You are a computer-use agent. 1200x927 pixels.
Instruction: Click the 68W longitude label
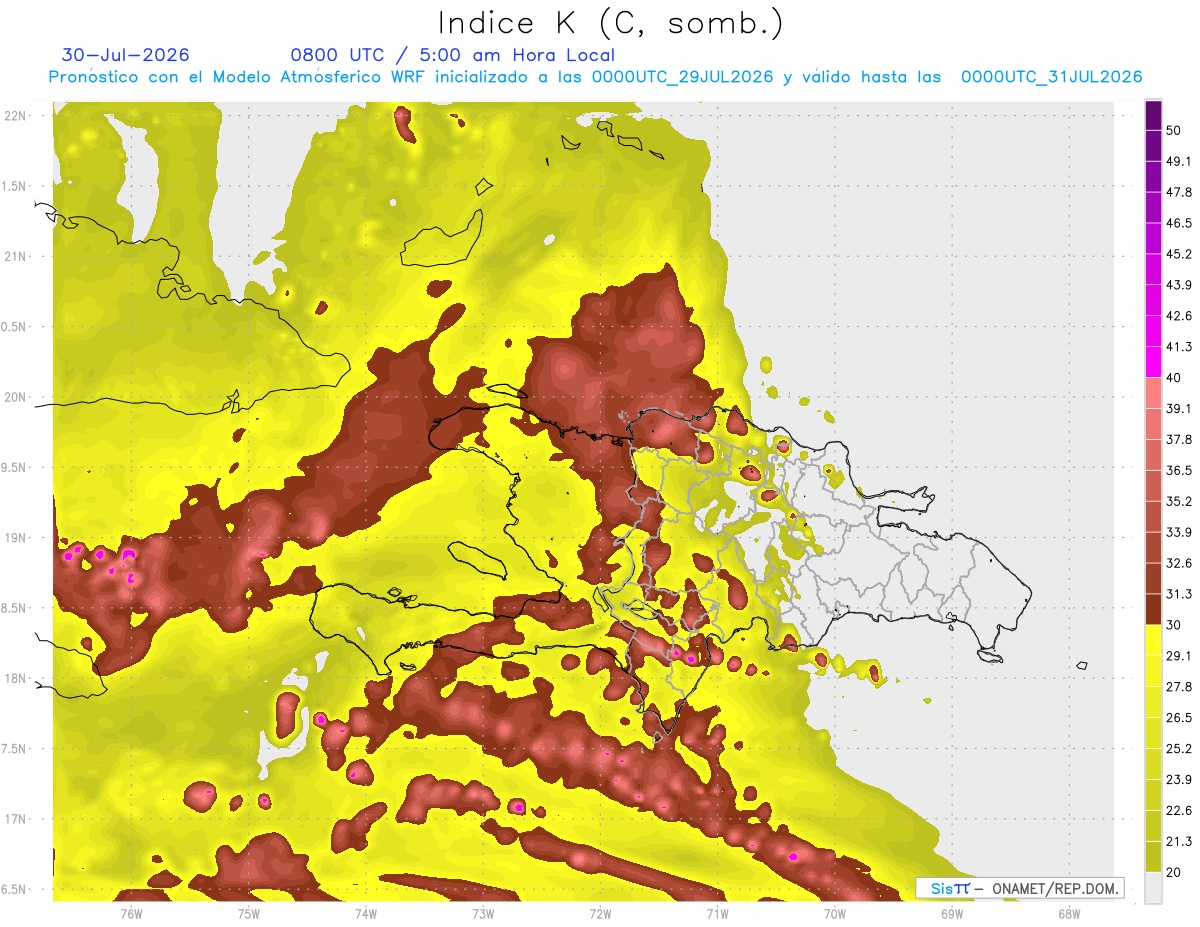[x=1069, y=913]
